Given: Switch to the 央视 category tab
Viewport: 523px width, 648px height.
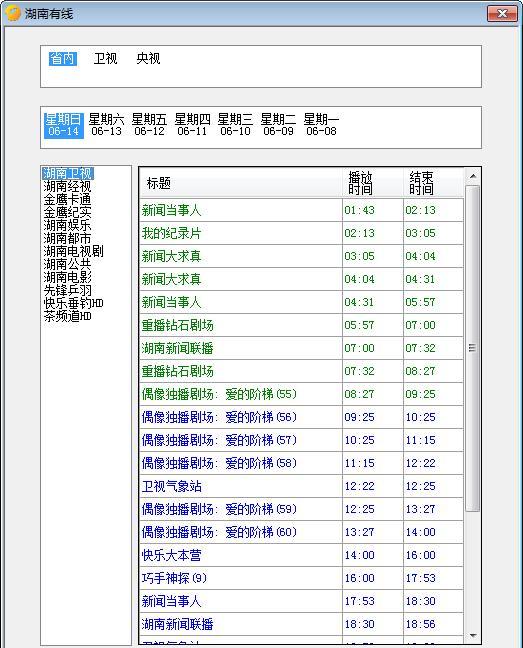Looking at the screenshot, I should (x=148, y=59).
